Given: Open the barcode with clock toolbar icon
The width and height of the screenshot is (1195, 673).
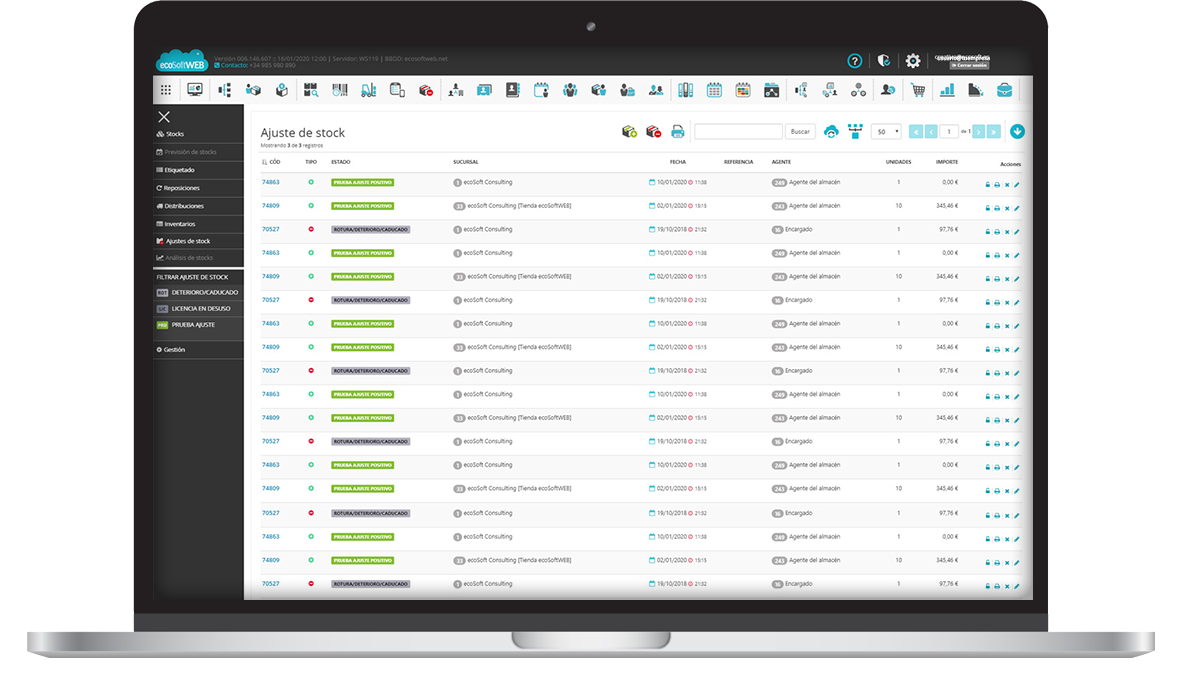Looking at the screenshot, I should 340,90.
